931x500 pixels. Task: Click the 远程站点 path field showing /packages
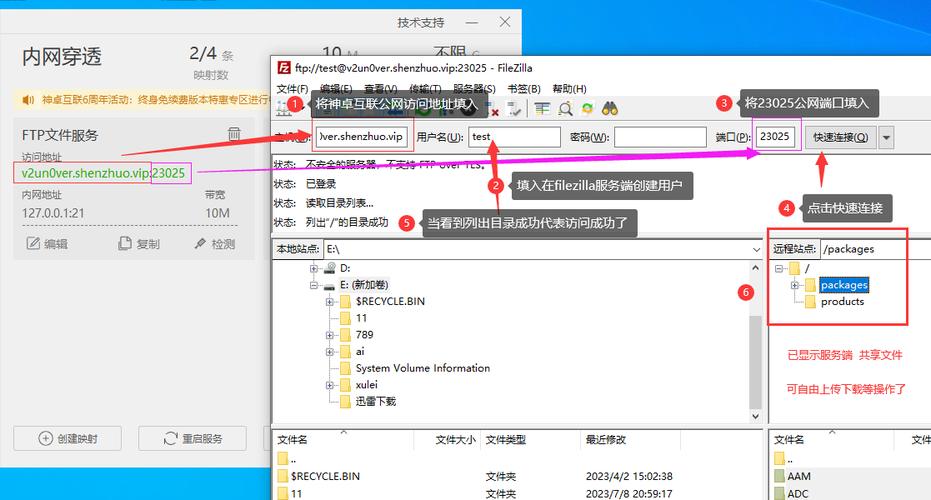point(876,249)
